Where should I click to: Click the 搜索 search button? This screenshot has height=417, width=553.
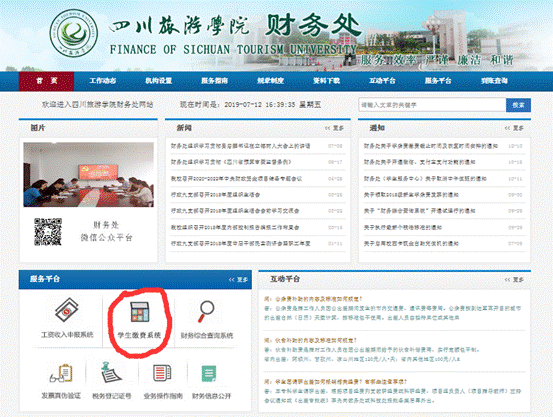click(518, 105)
